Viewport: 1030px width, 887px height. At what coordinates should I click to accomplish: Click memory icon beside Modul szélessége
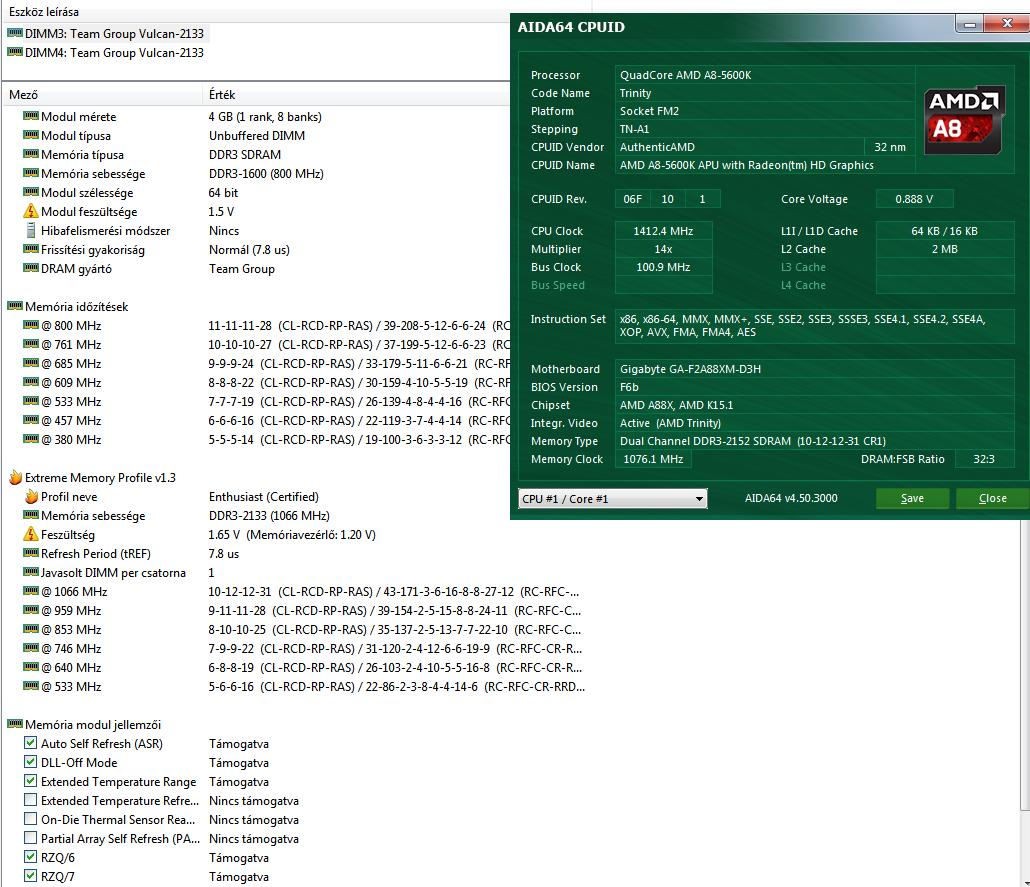[31, 193]
